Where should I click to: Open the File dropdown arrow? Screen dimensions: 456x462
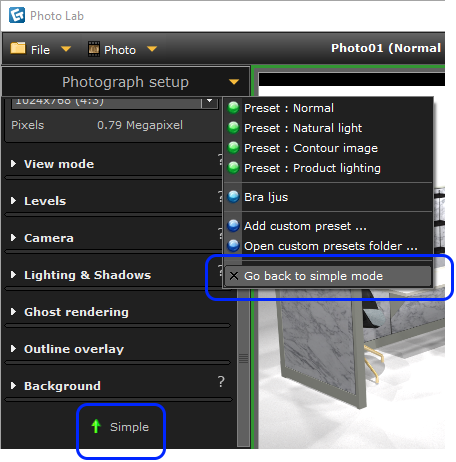(66, 49)
